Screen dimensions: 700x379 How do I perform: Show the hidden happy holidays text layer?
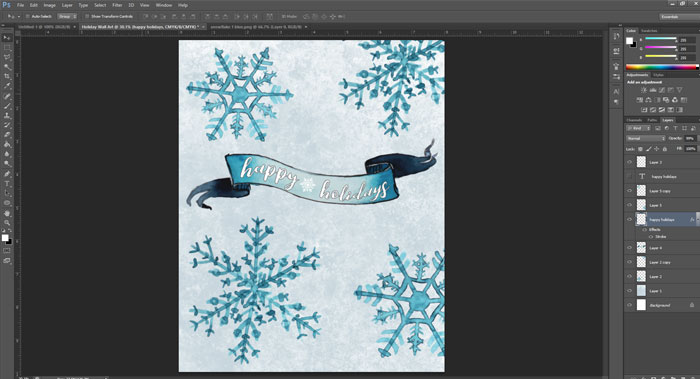(629, 177)
